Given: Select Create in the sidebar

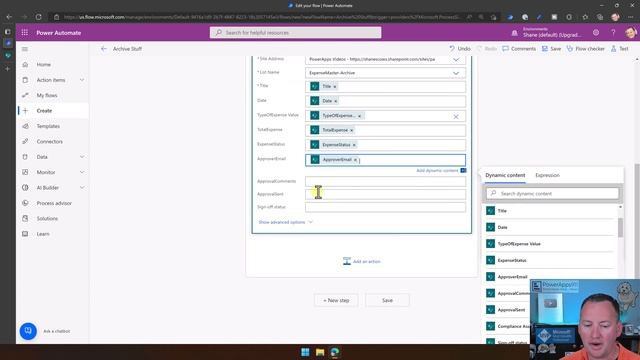Looking at the screenshot, I should [x=44, y=111].
